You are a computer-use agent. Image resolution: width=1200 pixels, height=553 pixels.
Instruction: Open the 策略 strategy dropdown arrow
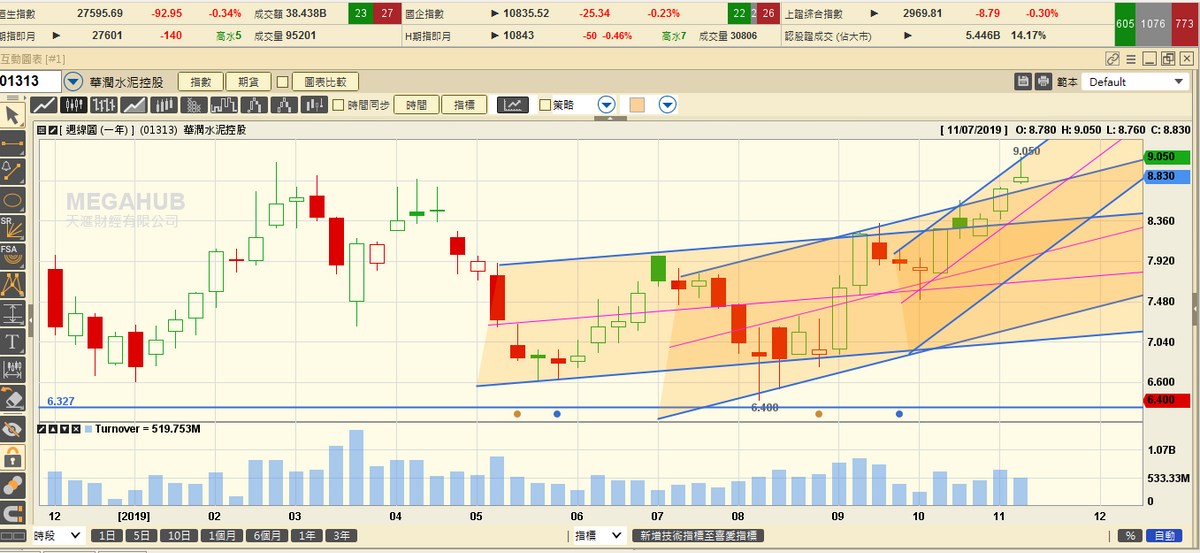point(607,104)
